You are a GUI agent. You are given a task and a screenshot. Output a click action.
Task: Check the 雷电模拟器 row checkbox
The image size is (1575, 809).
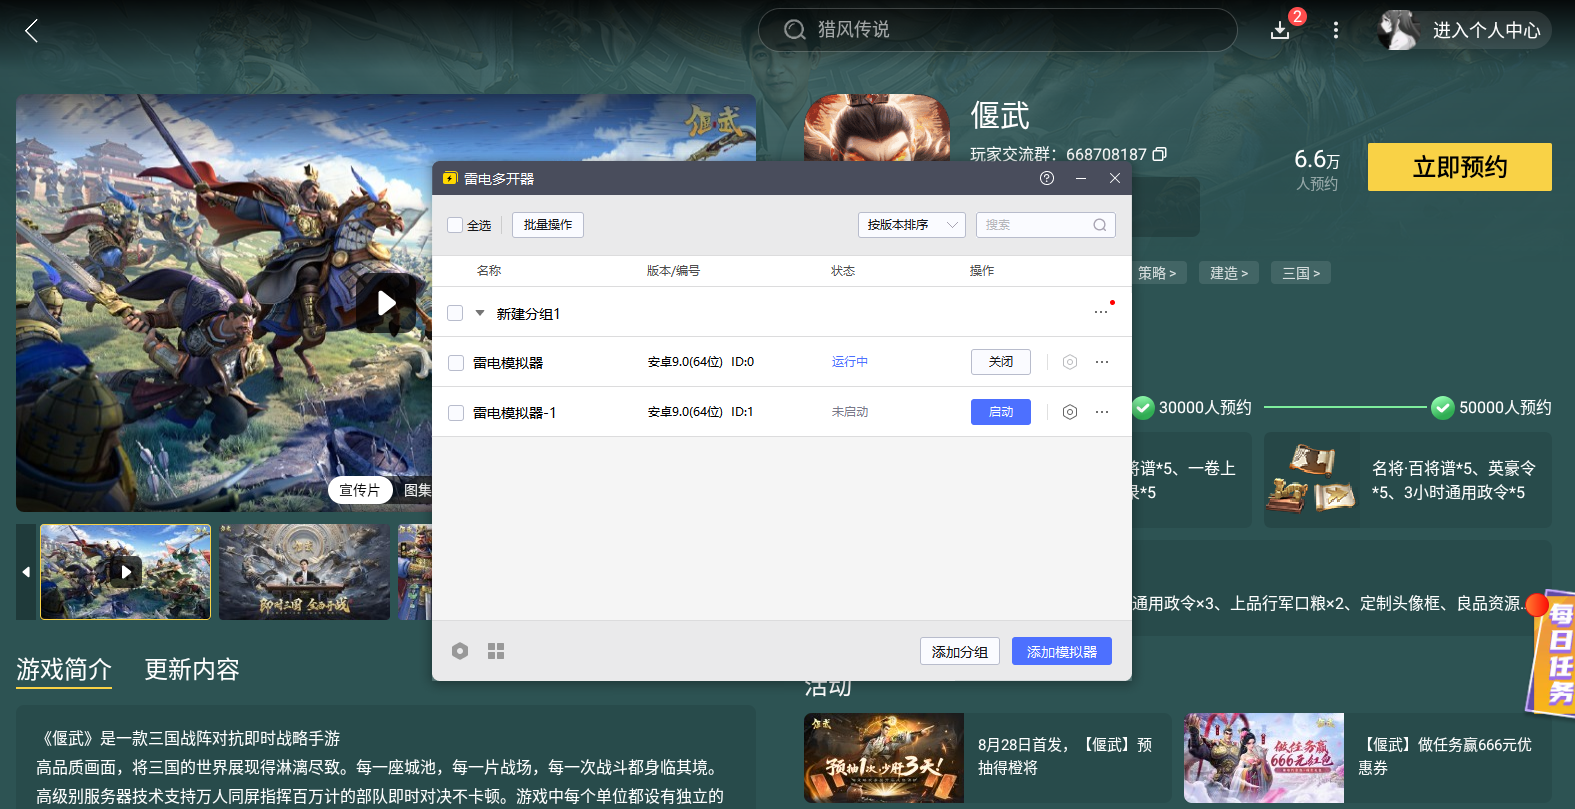pos(456,363)
